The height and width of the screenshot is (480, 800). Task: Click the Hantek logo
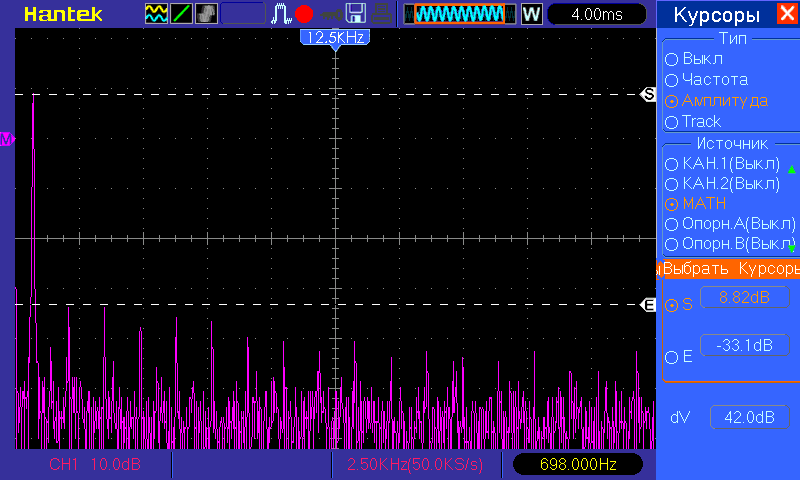[x=63, y=14]
